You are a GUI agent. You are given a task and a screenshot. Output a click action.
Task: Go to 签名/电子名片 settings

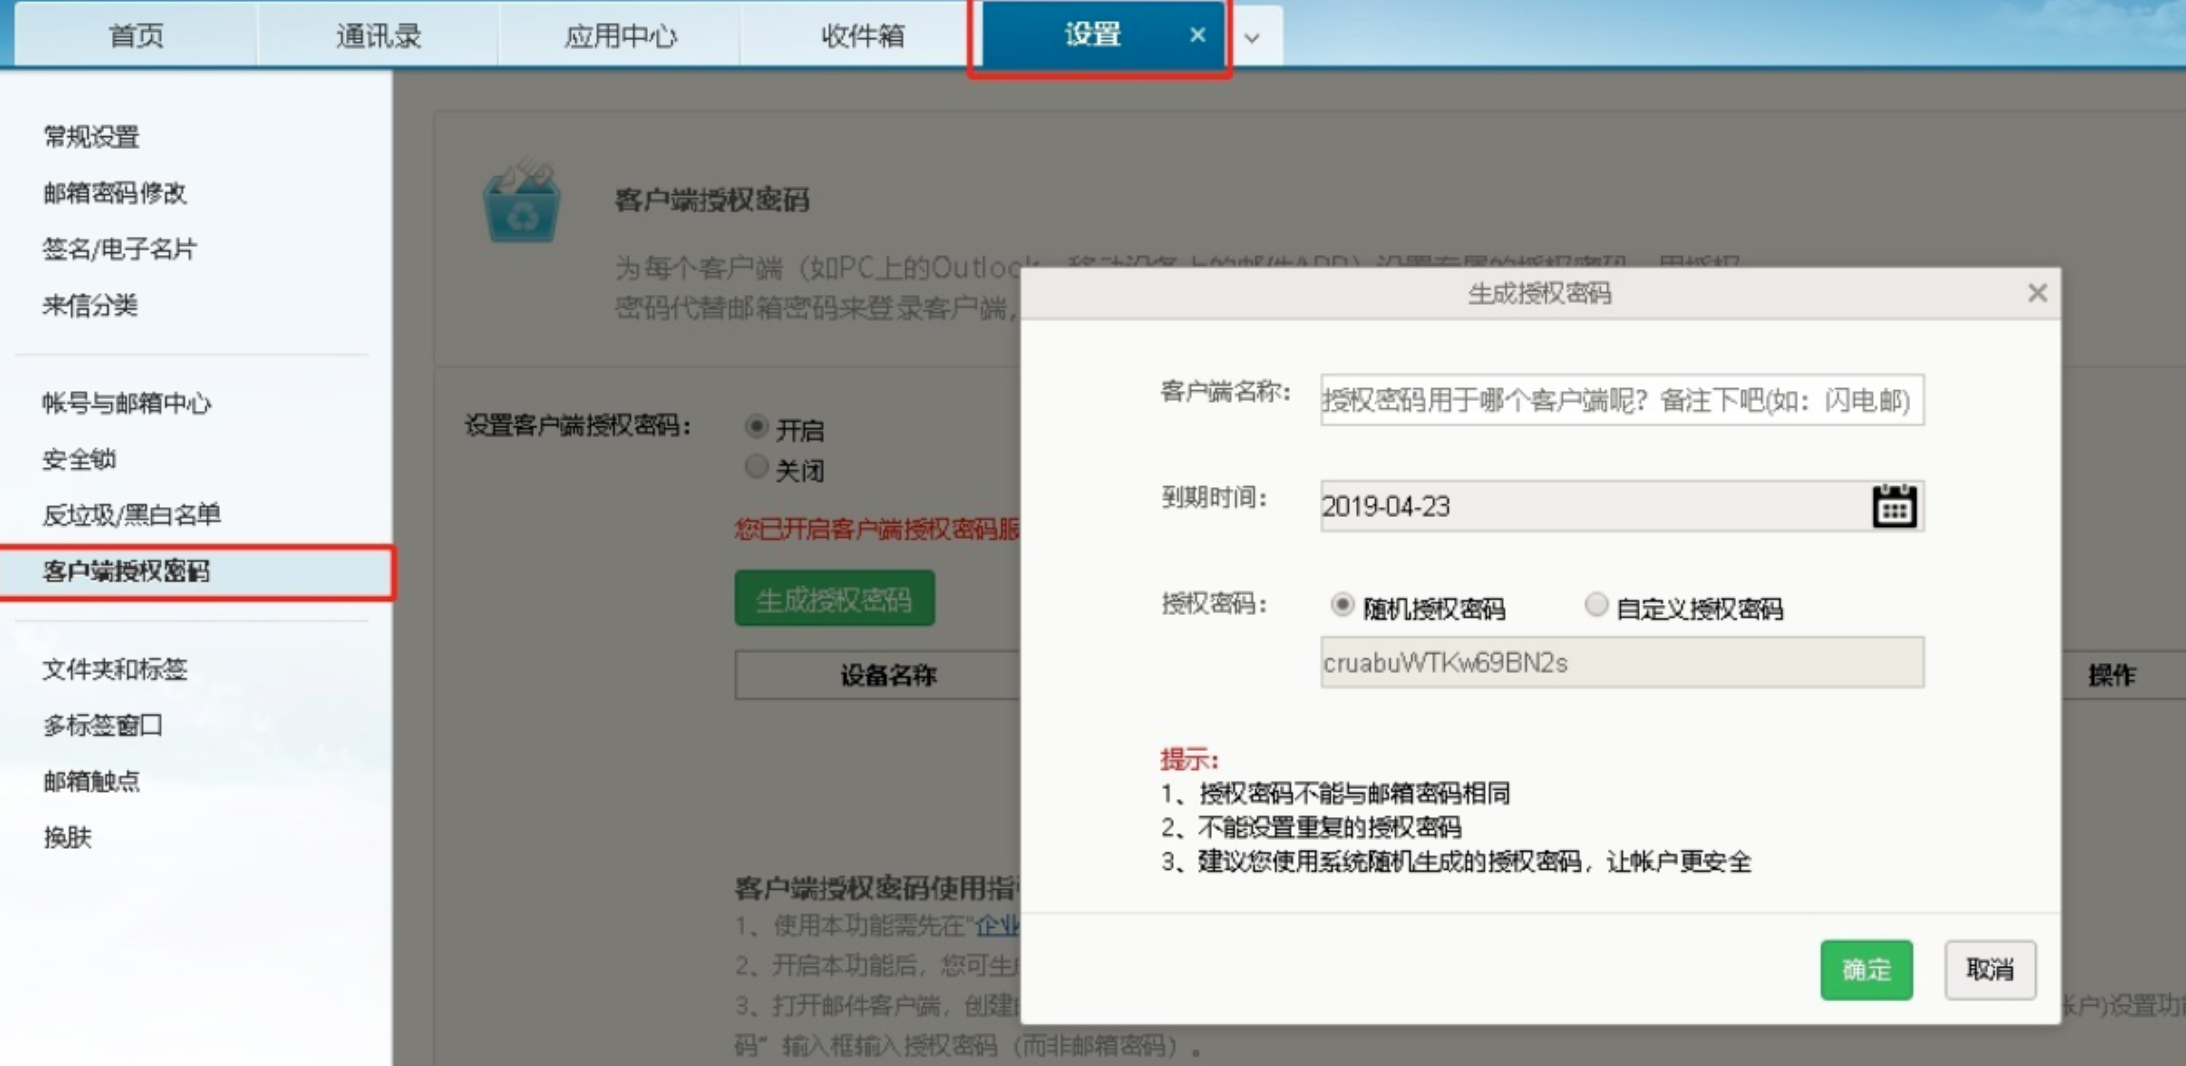(120, 249)
